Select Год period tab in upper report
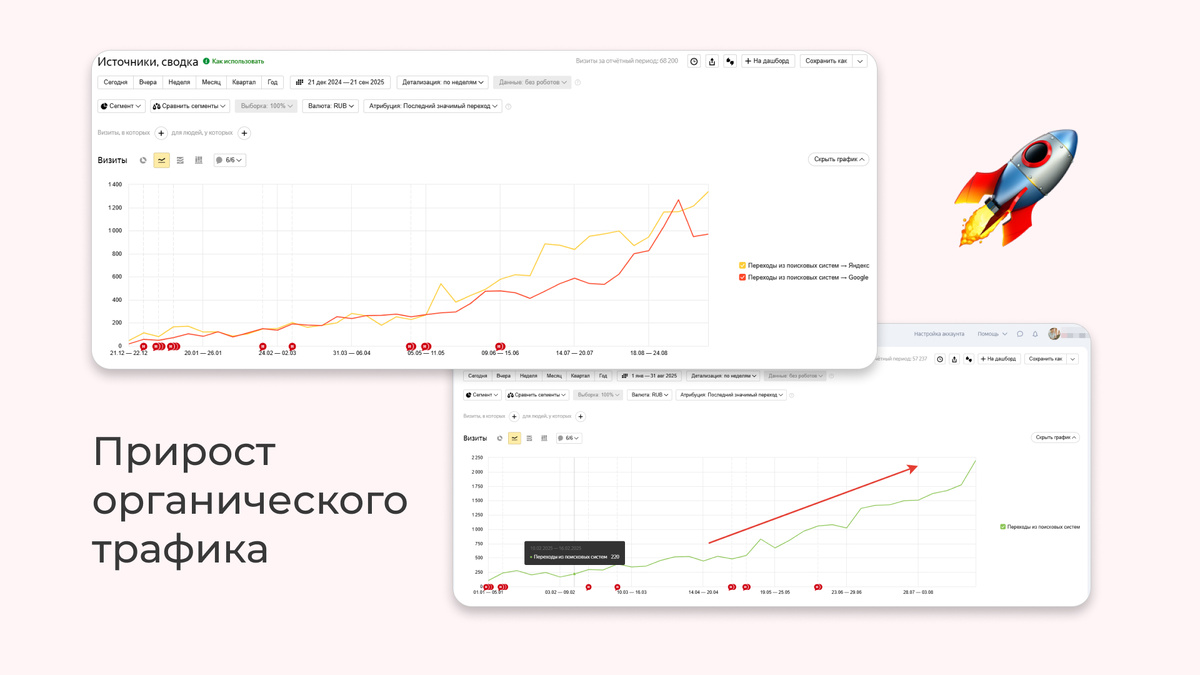This screenshot has height=675, width=1200. (273, 83)
